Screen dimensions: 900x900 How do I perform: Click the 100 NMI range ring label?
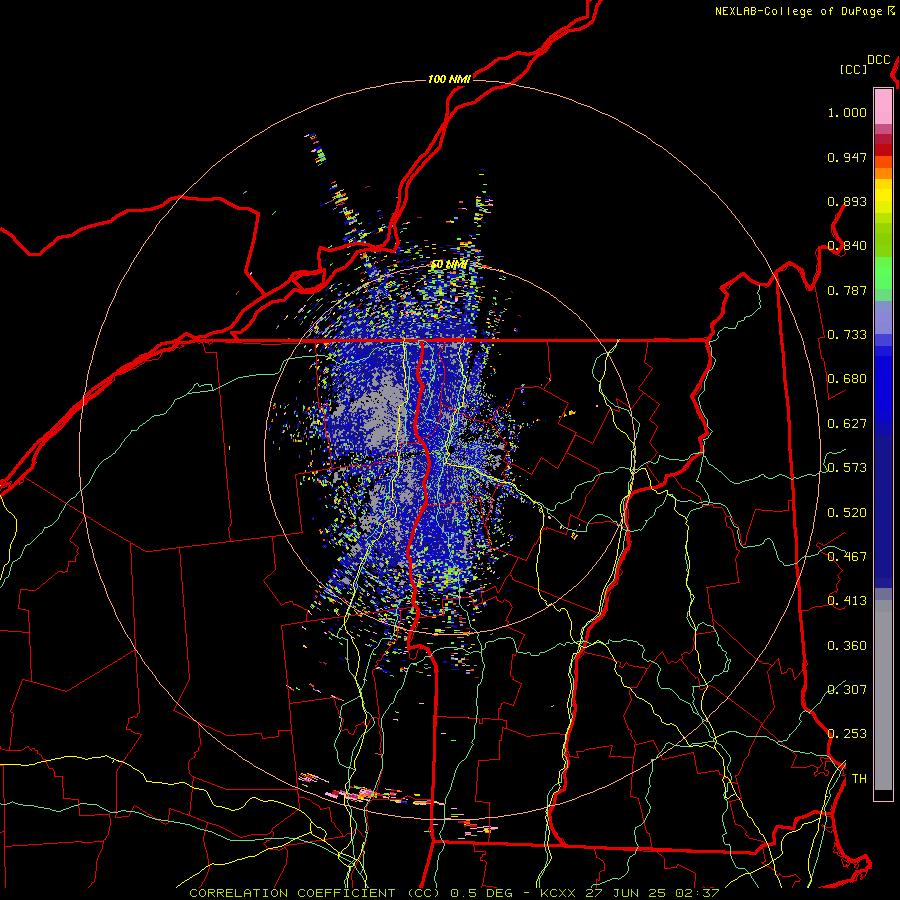pos(449,79)
